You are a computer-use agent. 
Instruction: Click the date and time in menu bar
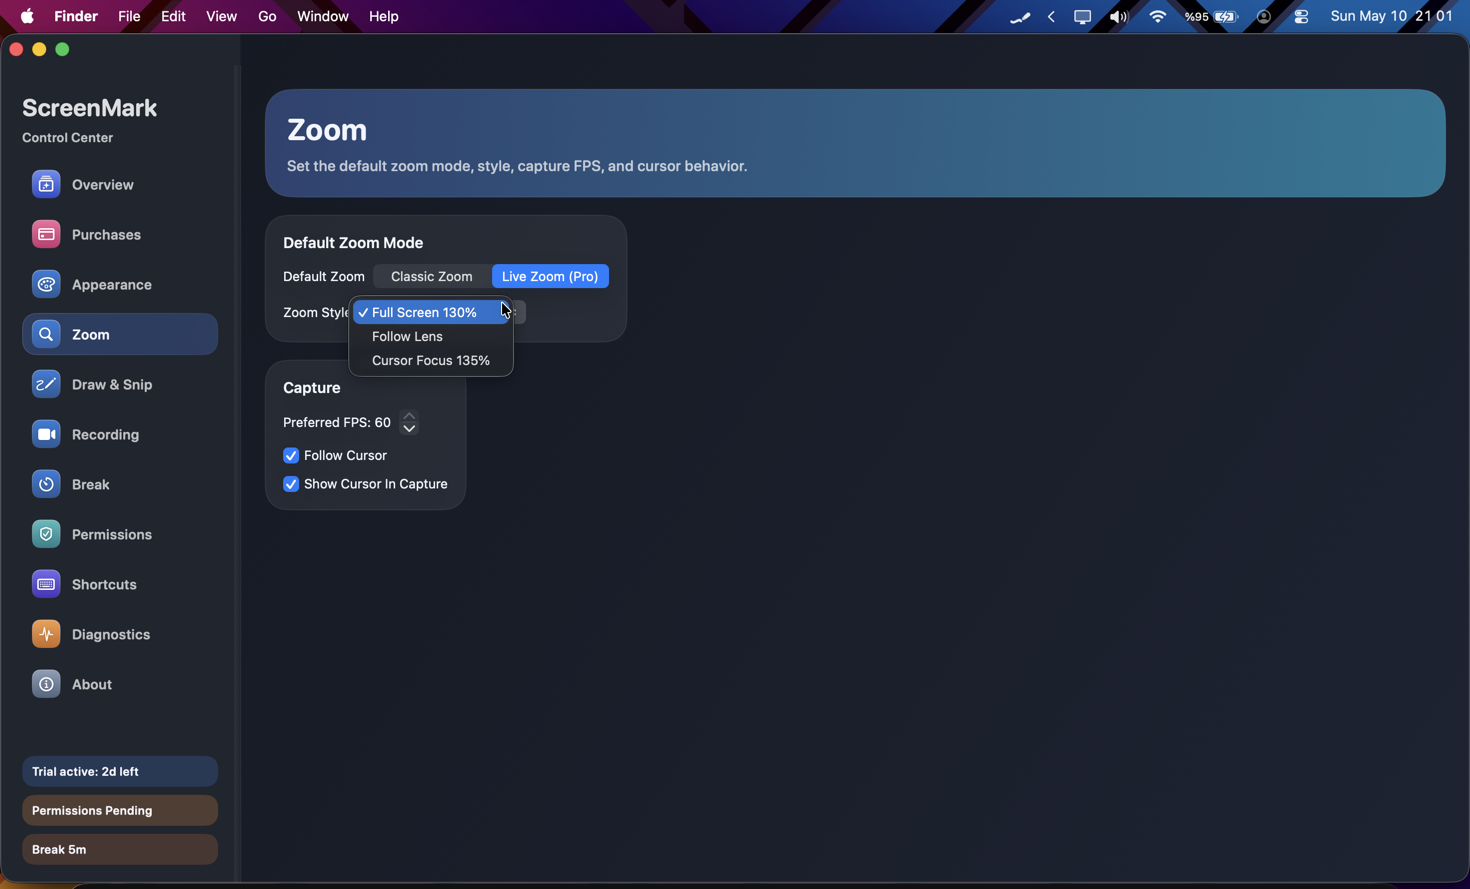coord(1391,16)
